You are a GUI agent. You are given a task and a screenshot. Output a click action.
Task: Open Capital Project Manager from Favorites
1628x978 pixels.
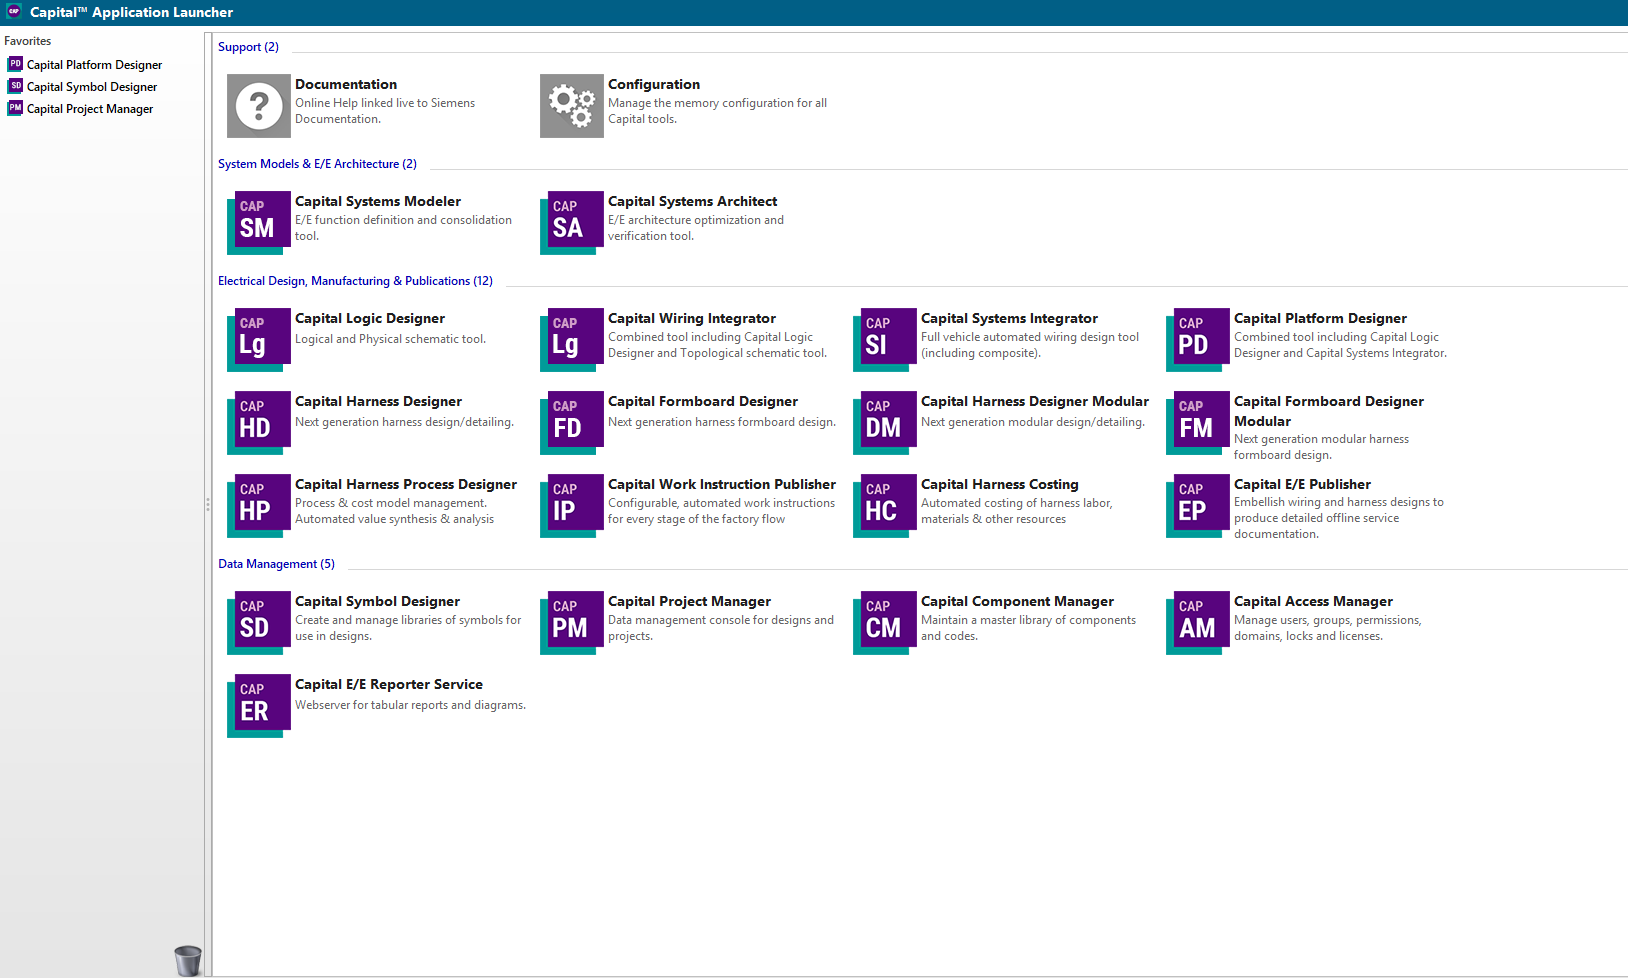point(90,109)
